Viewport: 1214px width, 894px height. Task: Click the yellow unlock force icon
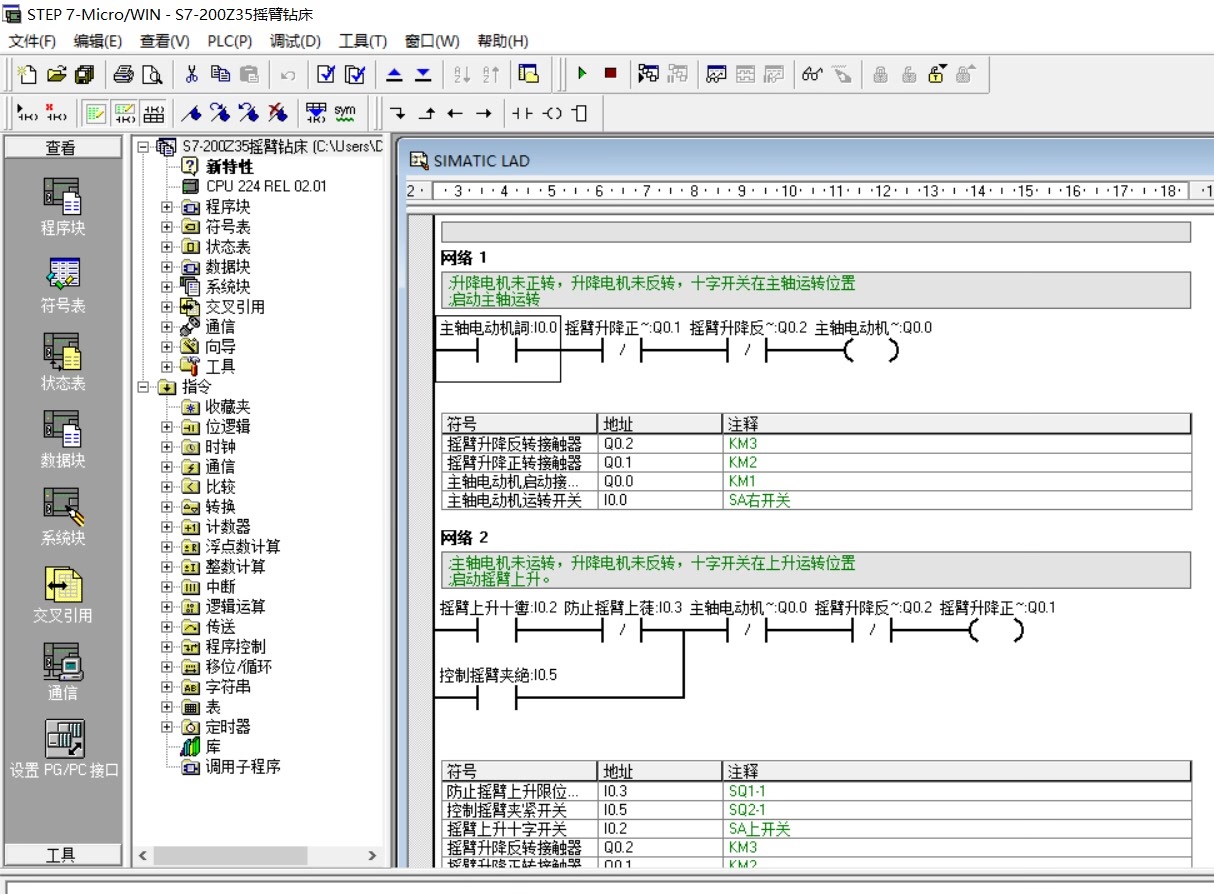(x=937, y=74)
